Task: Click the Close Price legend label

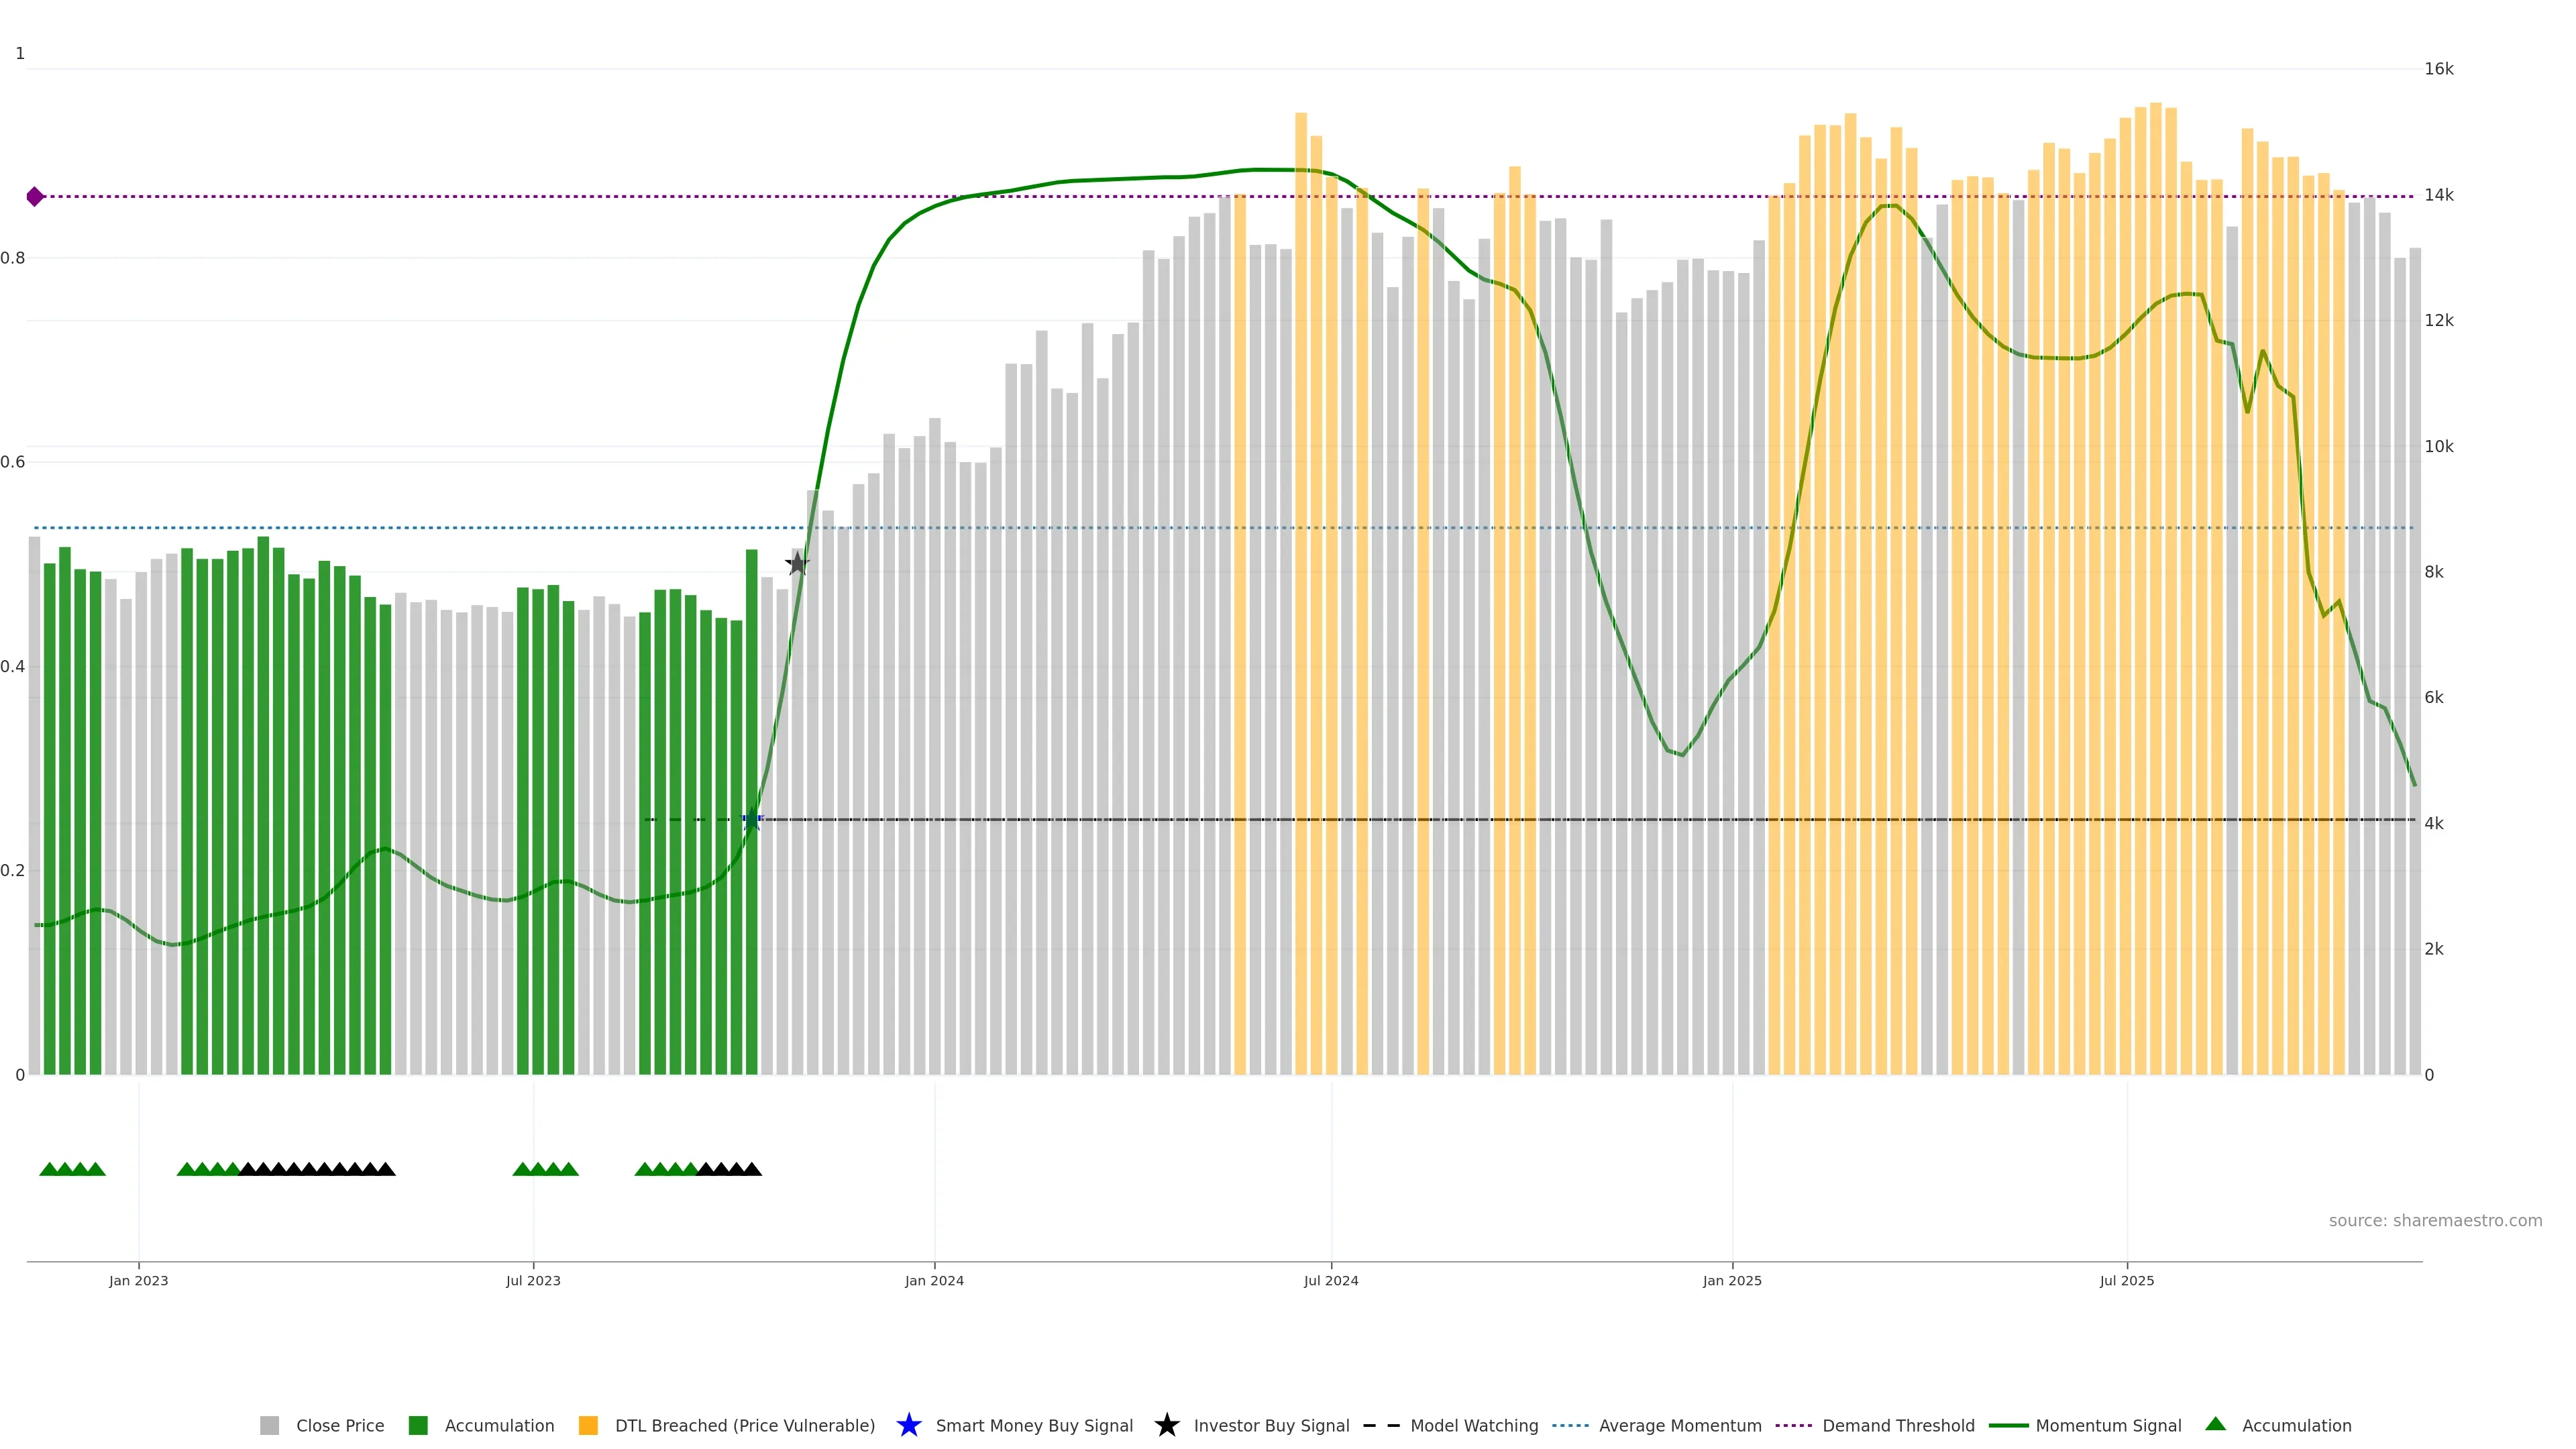Action: [x=340, y=1425]
